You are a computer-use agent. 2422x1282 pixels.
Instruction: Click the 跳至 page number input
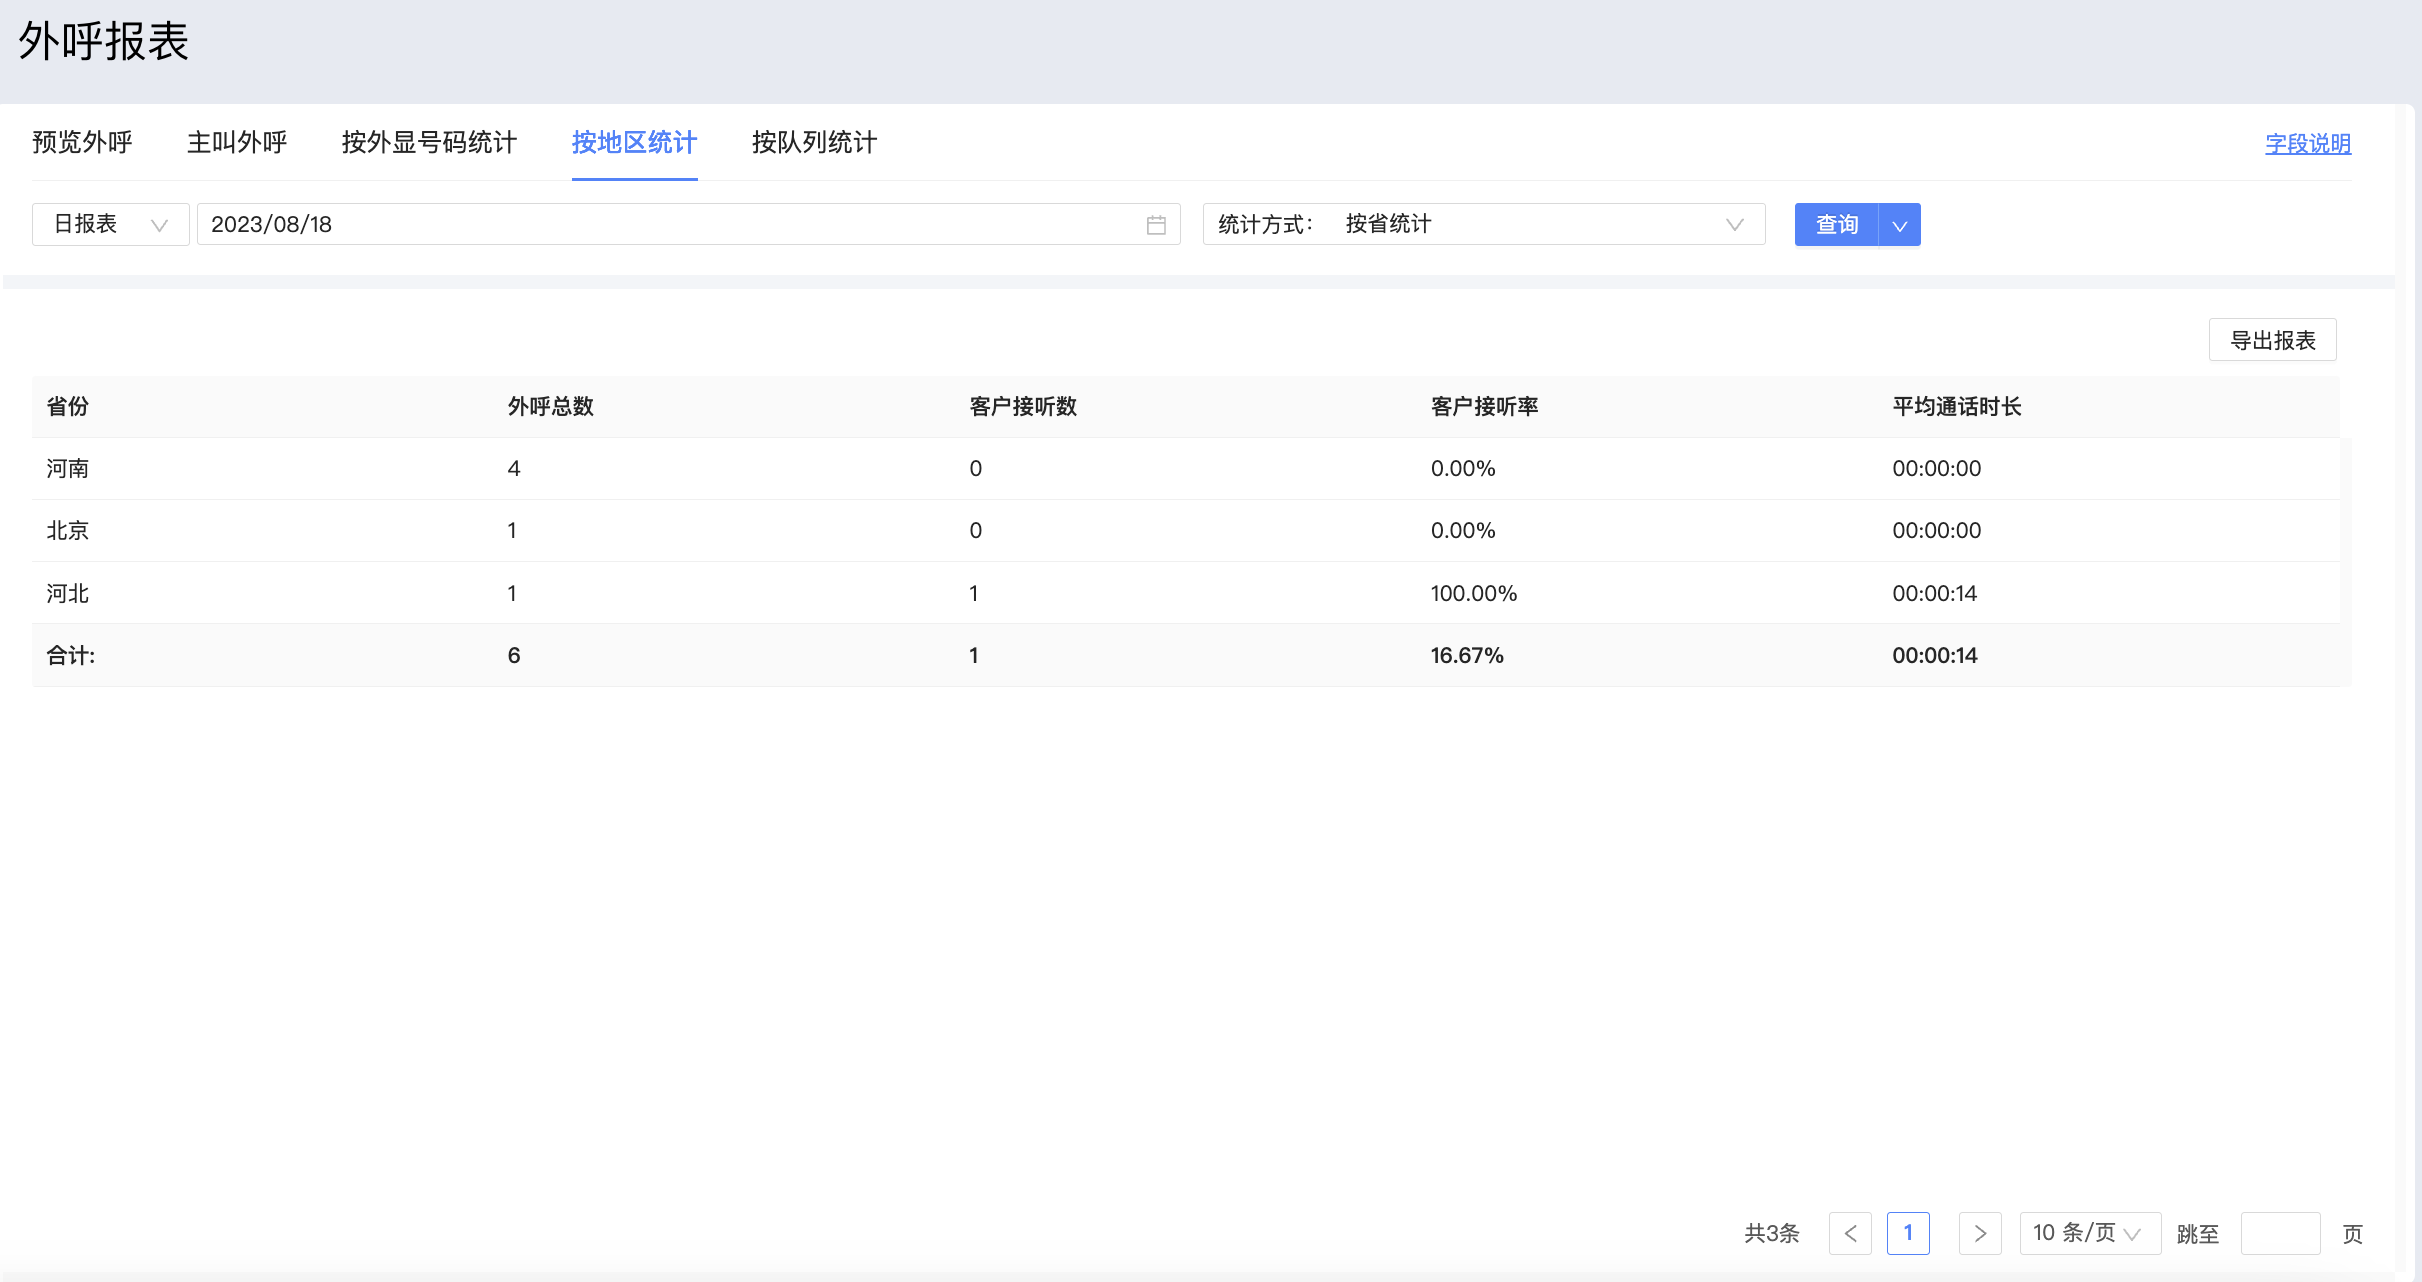point(2279,1233)
